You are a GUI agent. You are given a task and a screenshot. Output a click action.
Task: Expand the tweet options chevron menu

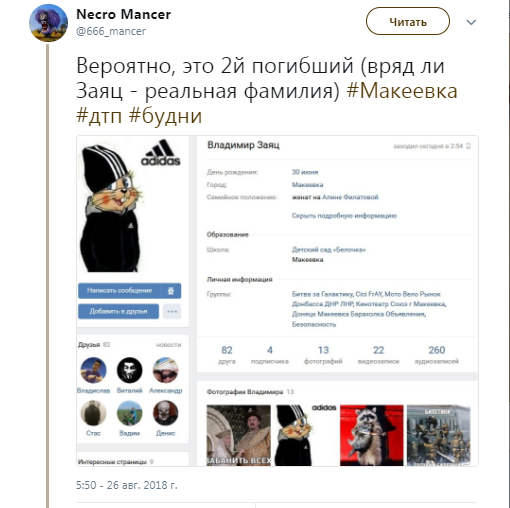471,22
